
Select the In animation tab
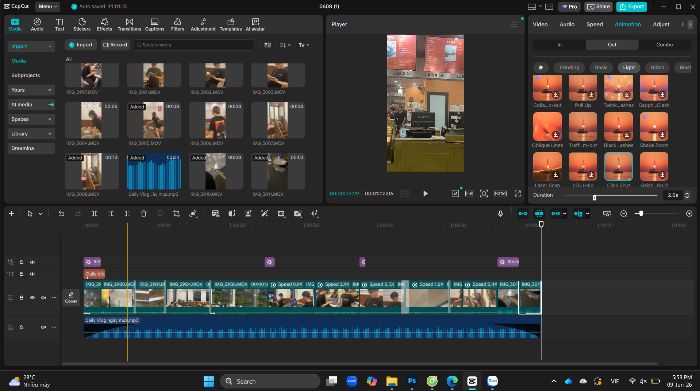pyautogui.click(x=559, y=45)
